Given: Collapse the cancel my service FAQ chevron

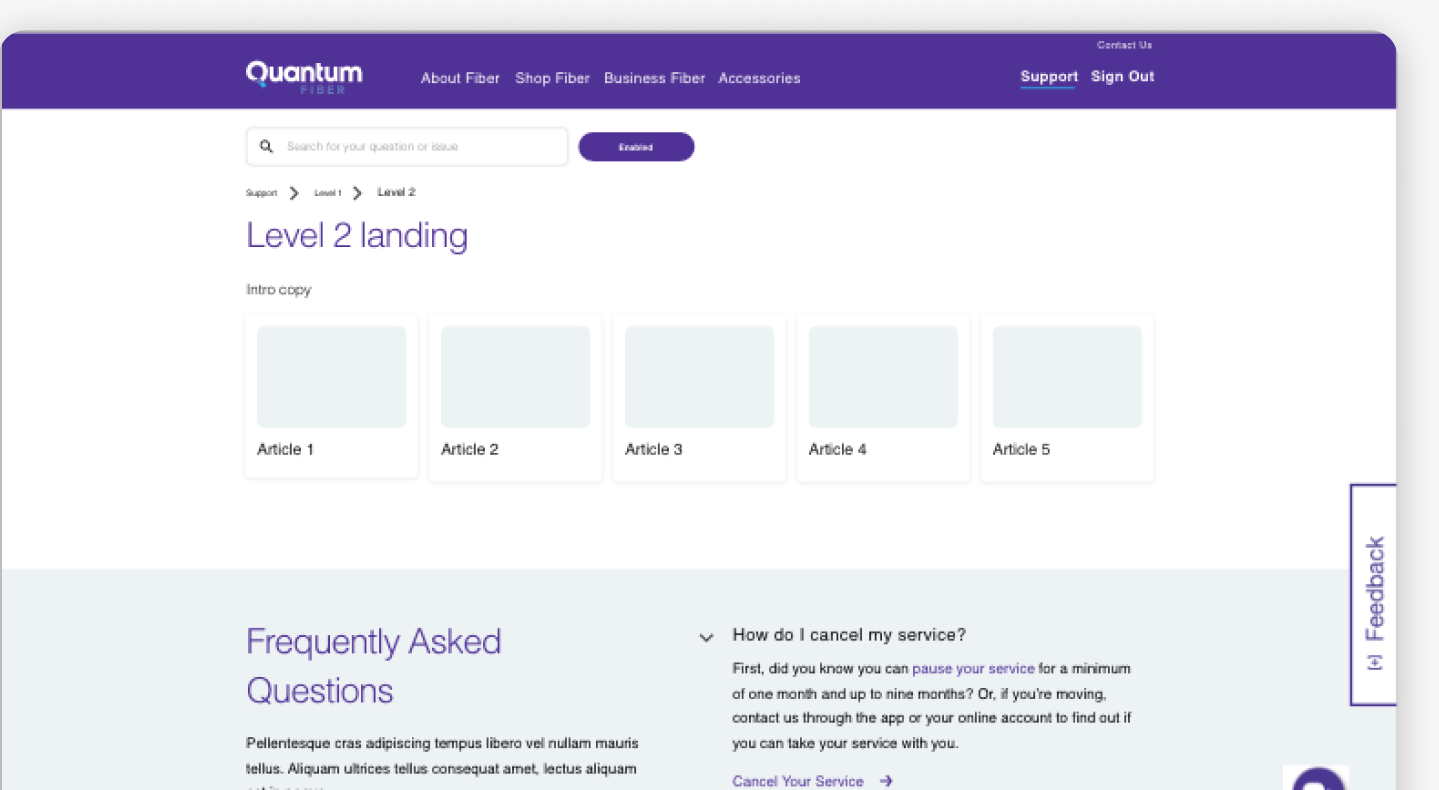Looking at the screenshot, I should (707, 637).
